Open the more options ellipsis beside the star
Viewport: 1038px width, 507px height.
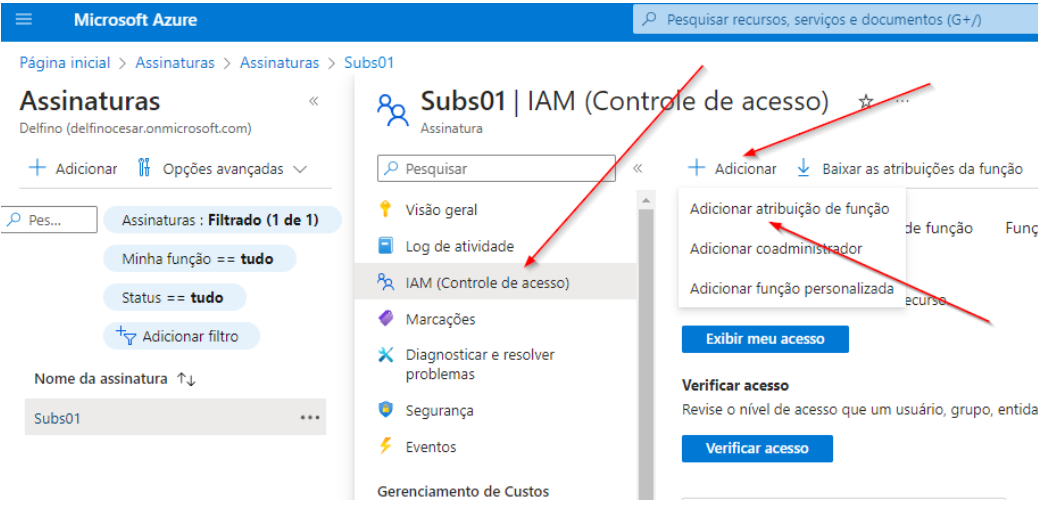(x=902, y=101)
